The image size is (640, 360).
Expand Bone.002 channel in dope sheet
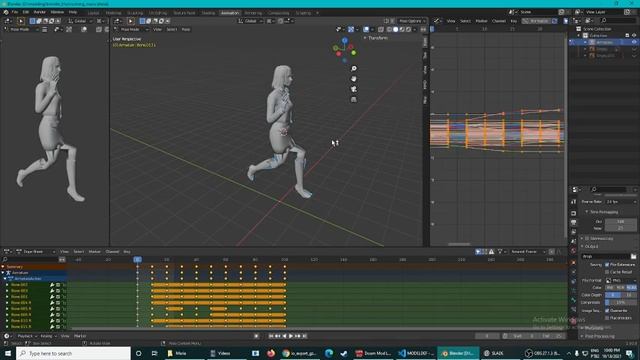(x=7, y=285)
